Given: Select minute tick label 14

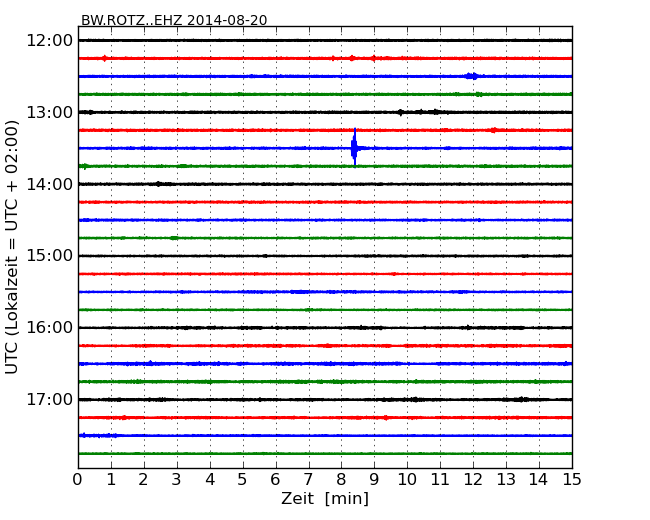Looking at the screenshot, I should (x=539, y=480).
